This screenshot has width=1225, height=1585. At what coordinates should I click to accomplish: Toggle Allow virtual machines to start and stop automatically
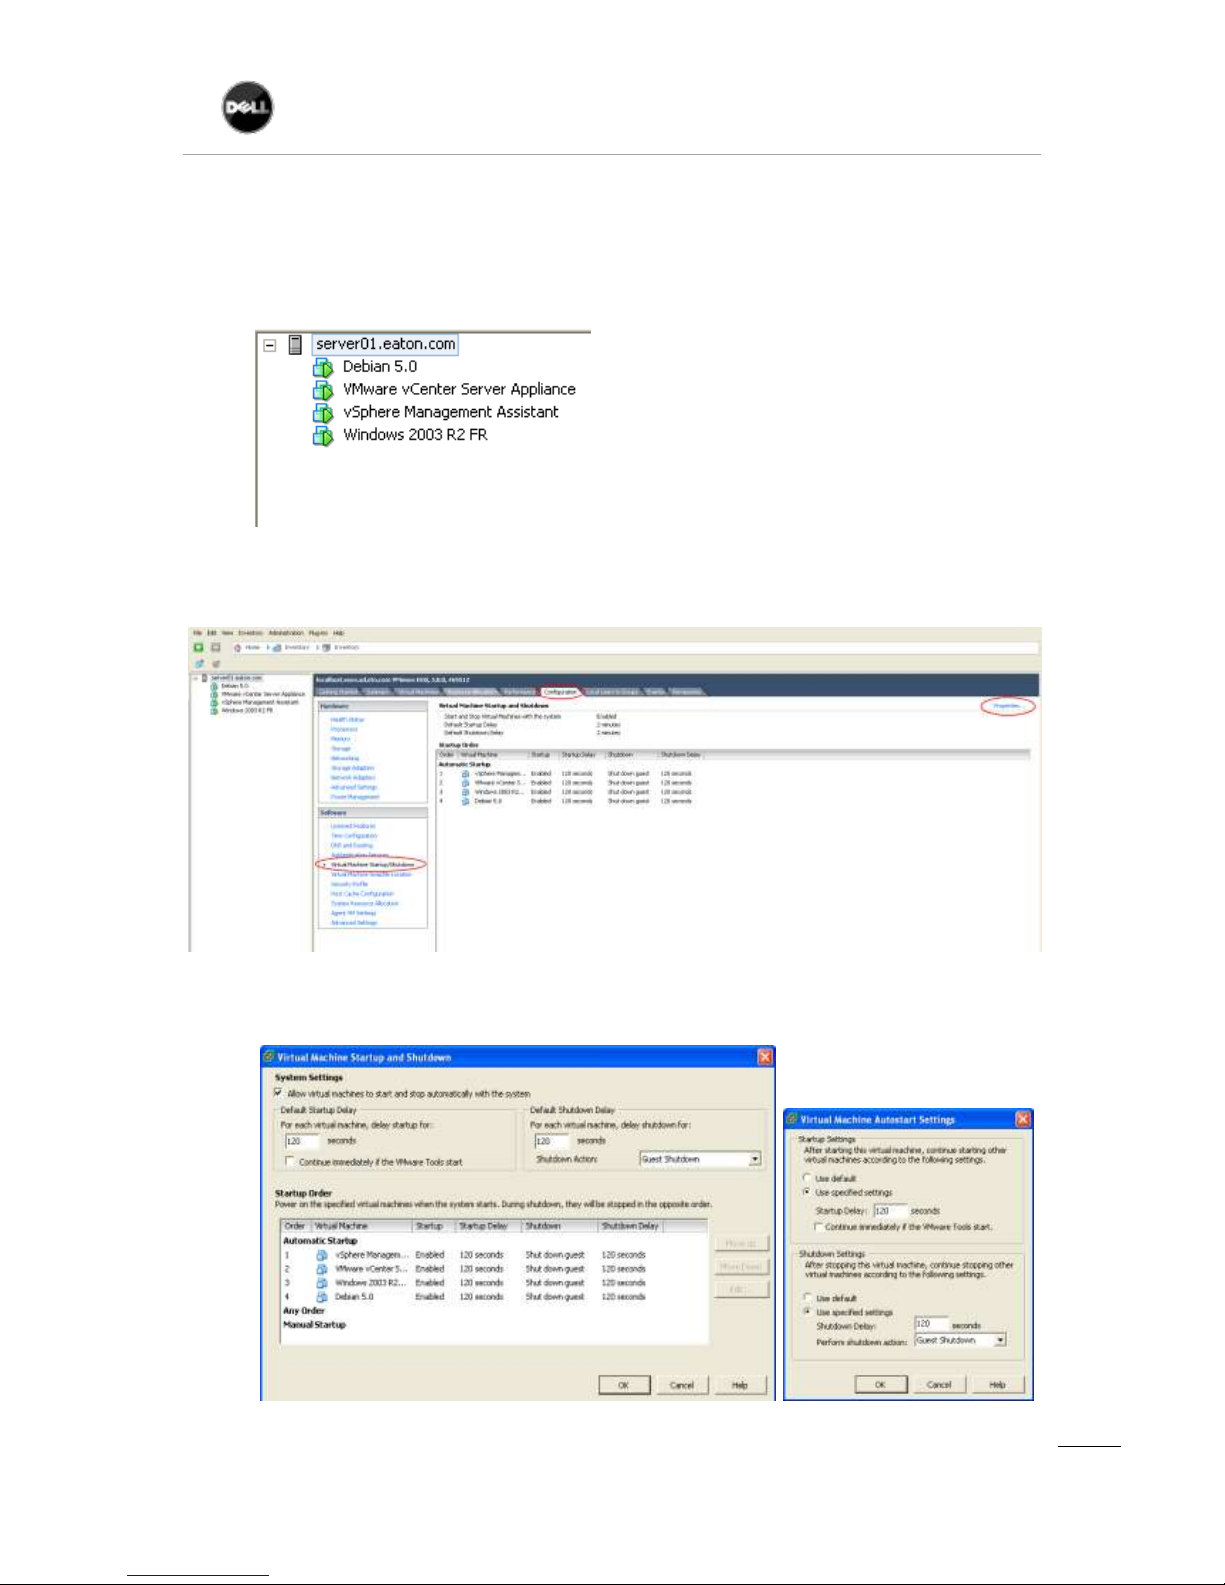(x=279, y=1093)
